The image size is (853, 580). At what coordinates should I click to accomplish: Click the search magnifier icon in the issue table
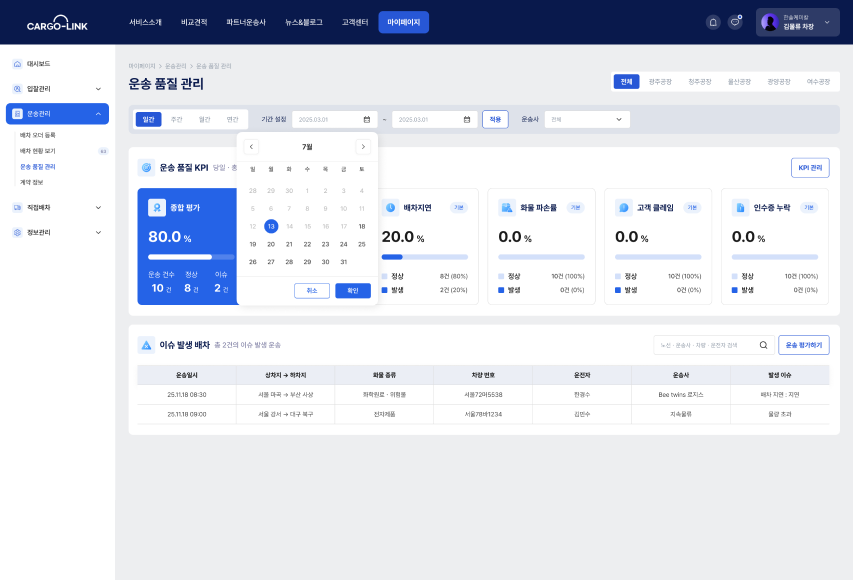tap(764, 345)
